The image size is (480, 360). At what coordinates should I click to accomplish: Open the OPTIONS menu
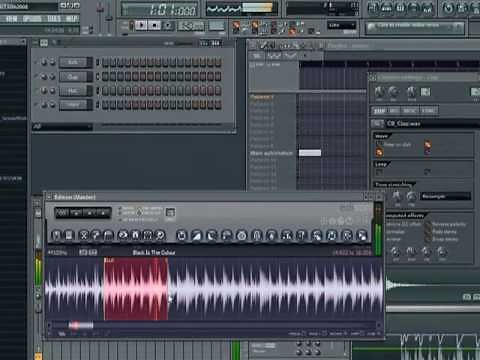point(32,19)
